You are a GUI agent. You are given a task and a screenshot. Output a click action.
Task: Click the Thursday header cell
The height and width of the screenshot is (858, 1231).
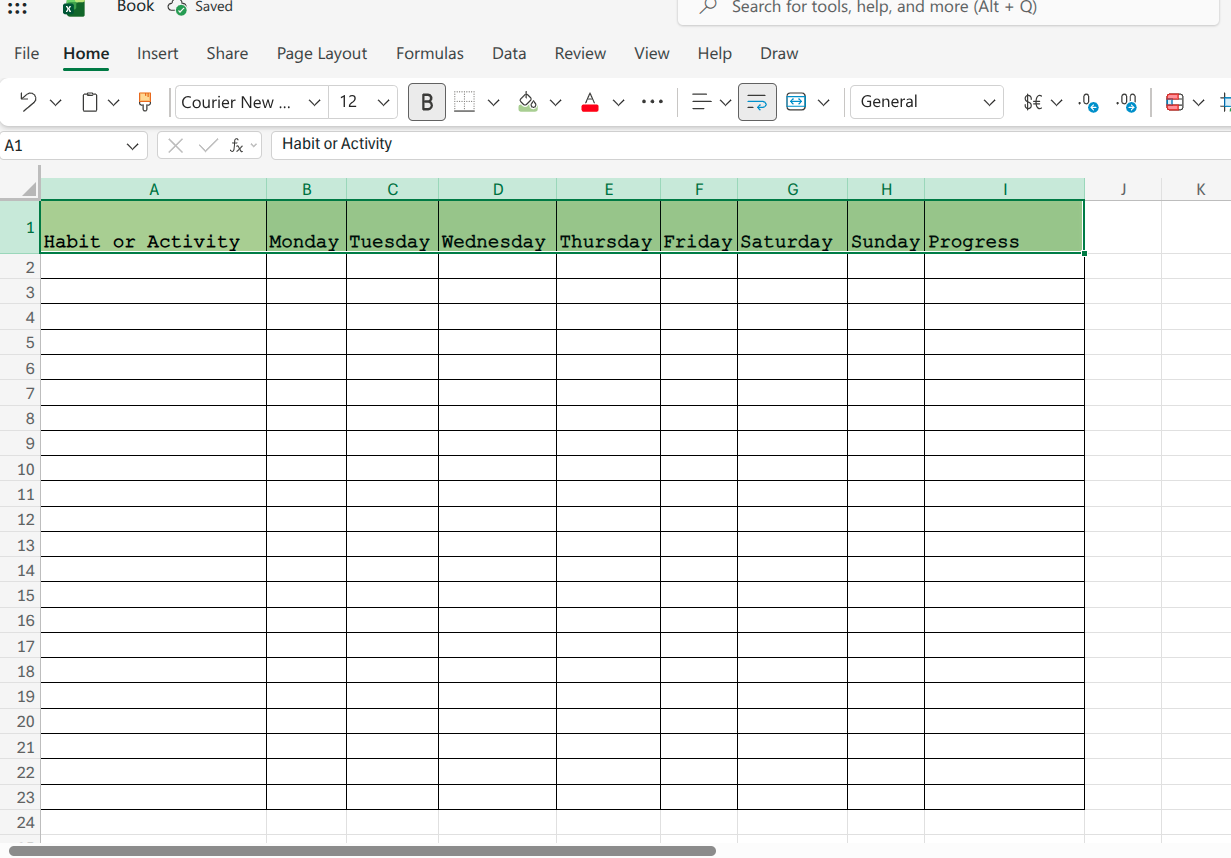608,227
